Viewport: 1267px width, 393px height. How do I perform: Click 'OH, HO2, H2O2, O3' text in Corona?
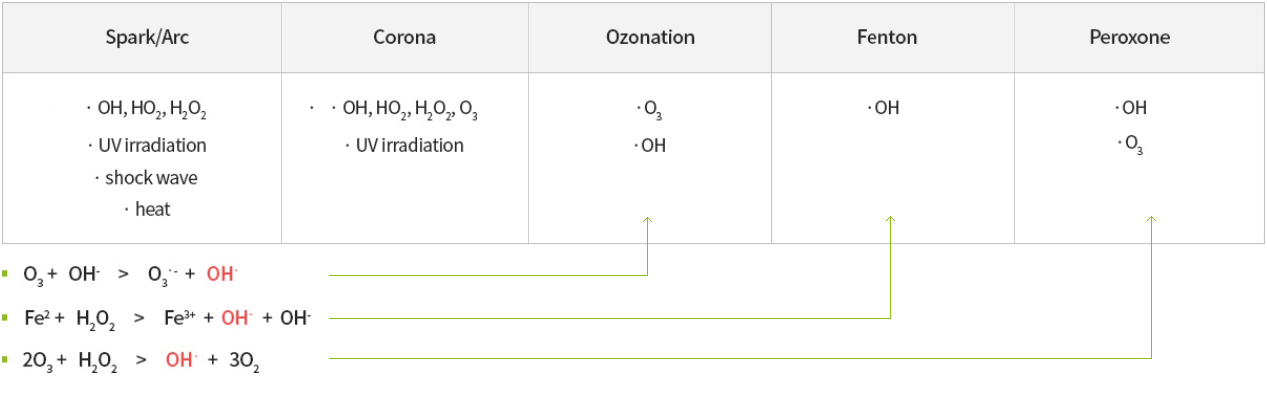[x=410, y=110]
